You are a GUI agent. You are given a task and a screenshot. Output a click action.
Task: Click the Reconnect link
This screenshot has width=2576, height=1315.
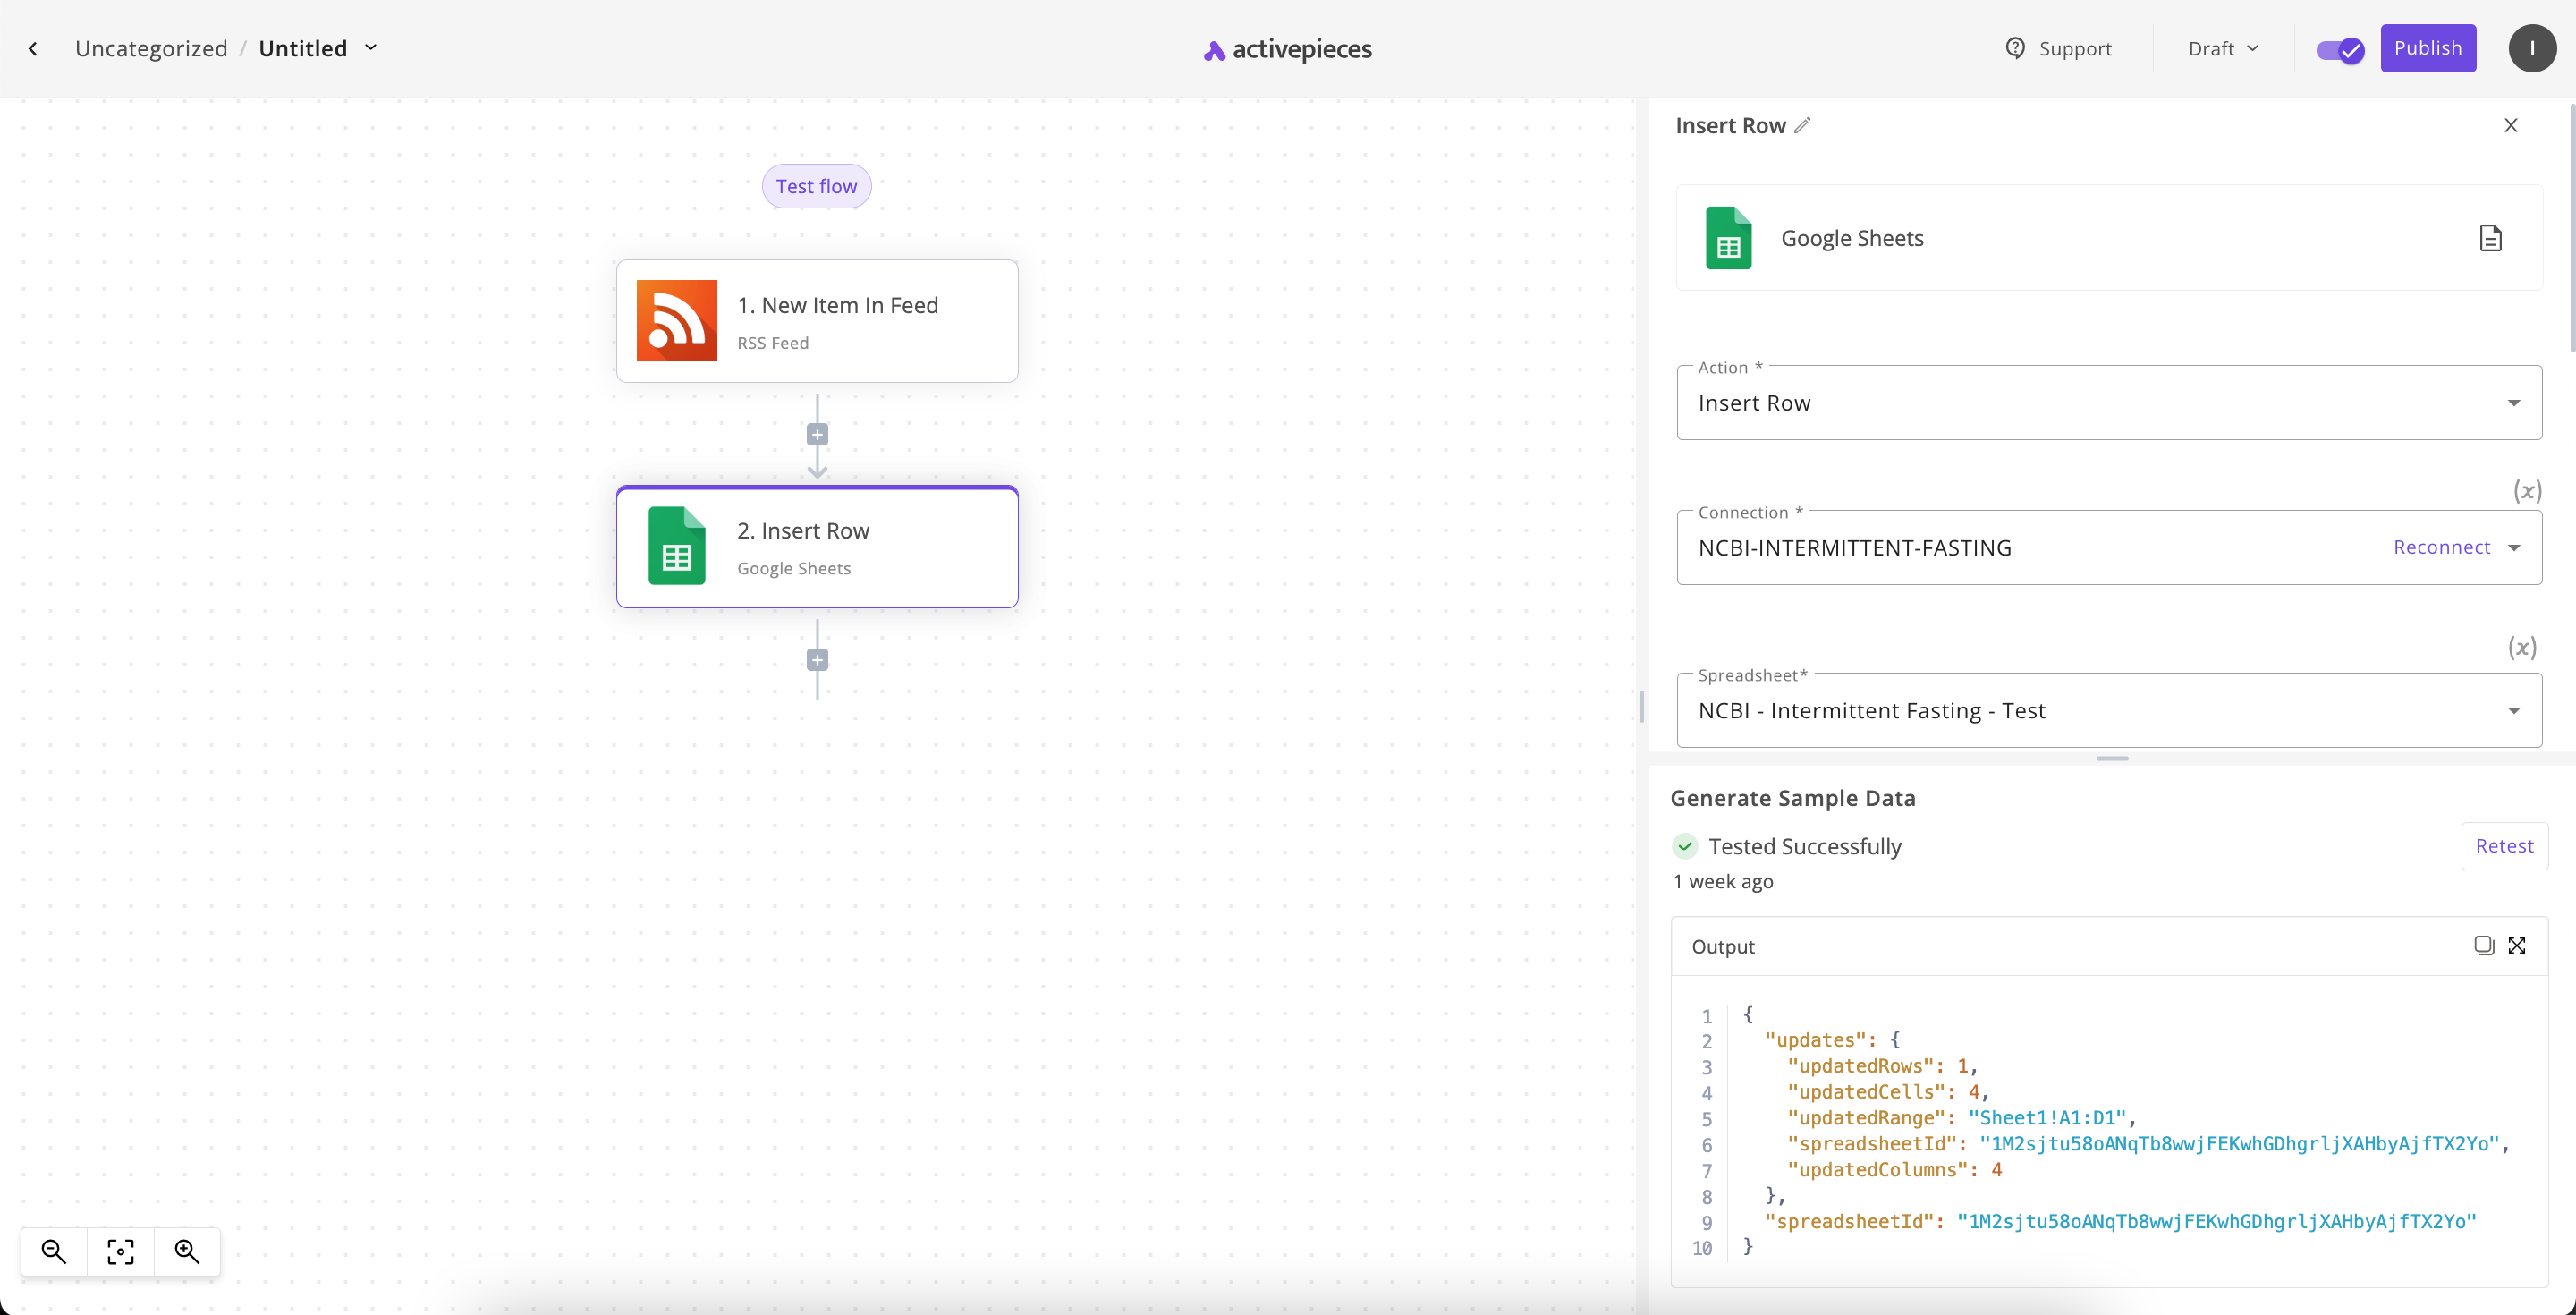pyautogui.click(x=2441, y=547)
